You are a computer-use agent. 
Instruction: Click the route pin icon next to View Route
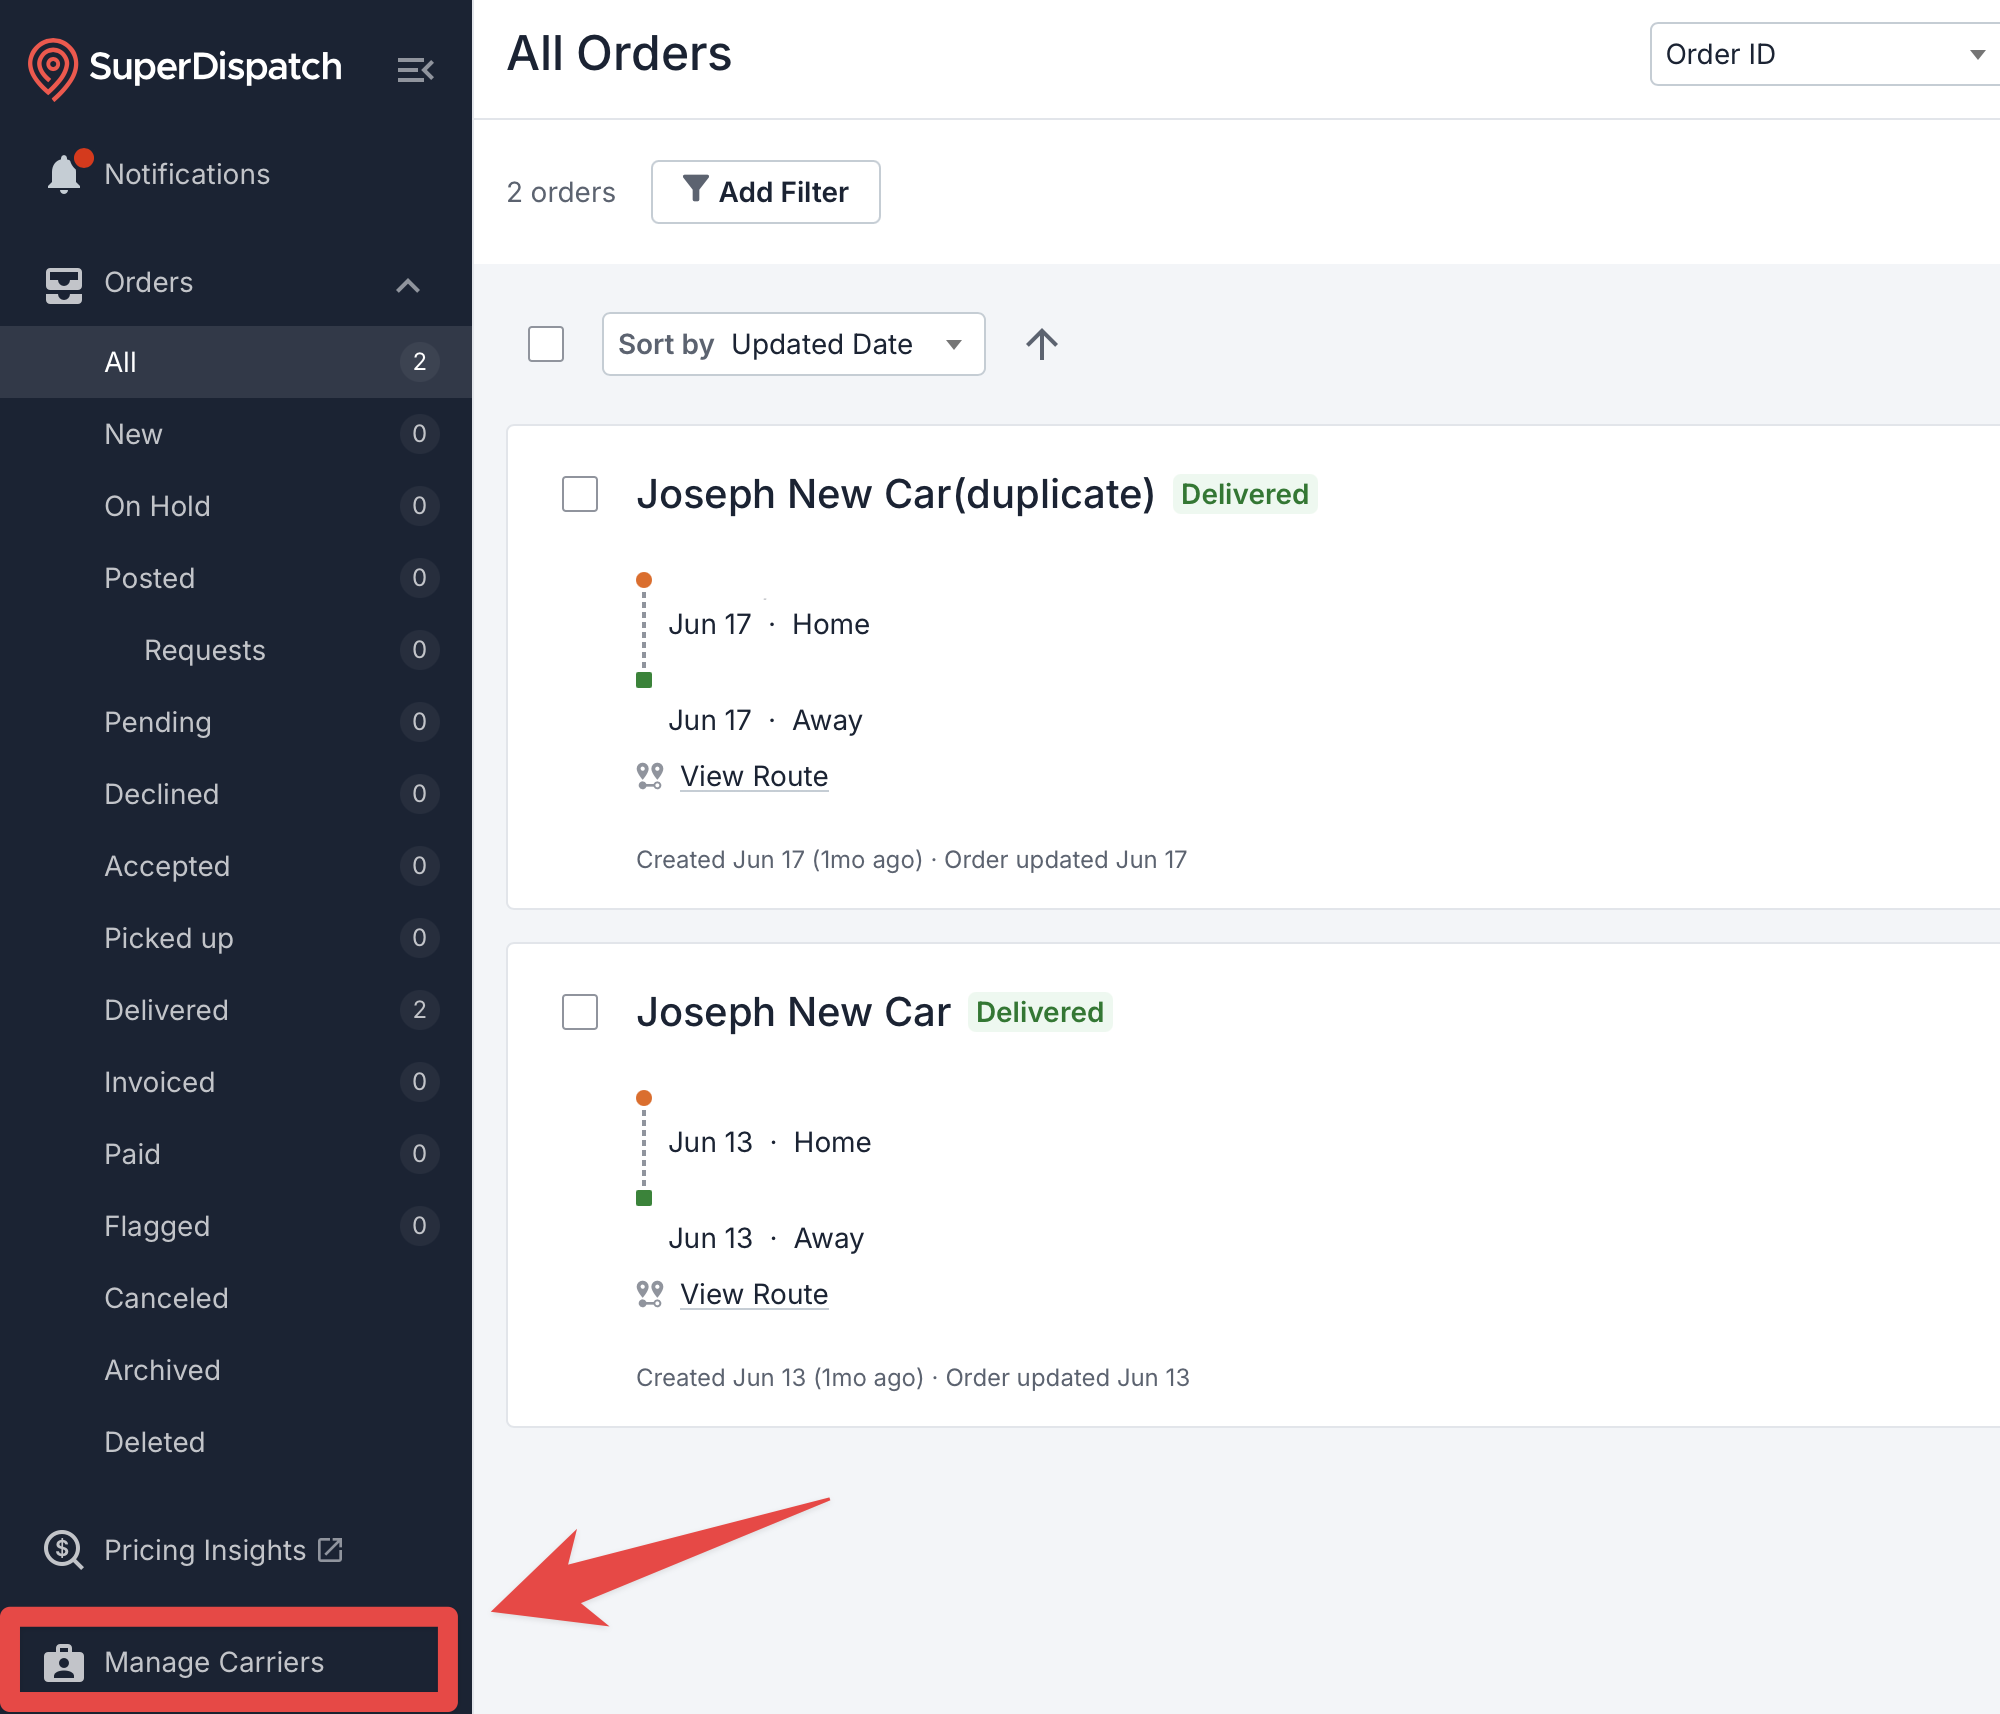tap(648, 775)
